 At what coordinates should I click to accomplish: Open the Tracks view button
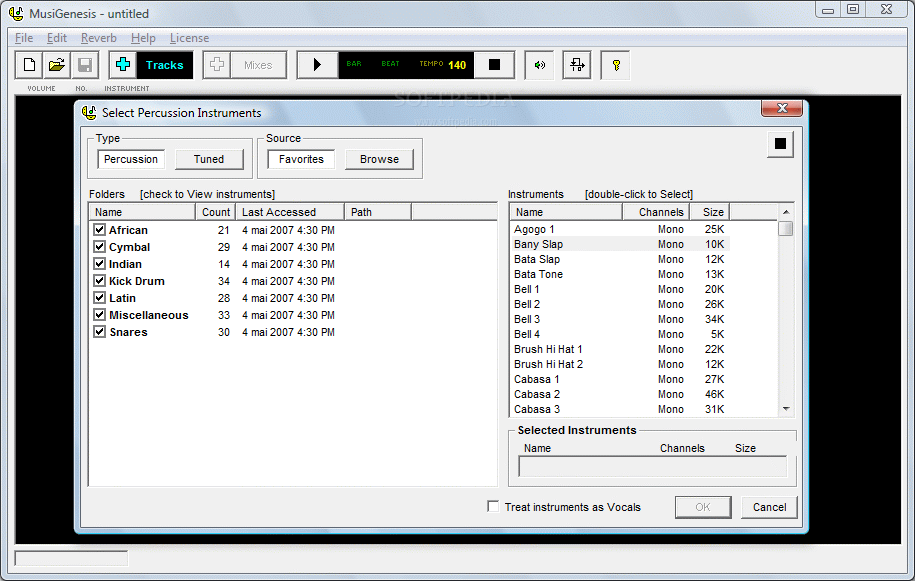click(165, 65)
